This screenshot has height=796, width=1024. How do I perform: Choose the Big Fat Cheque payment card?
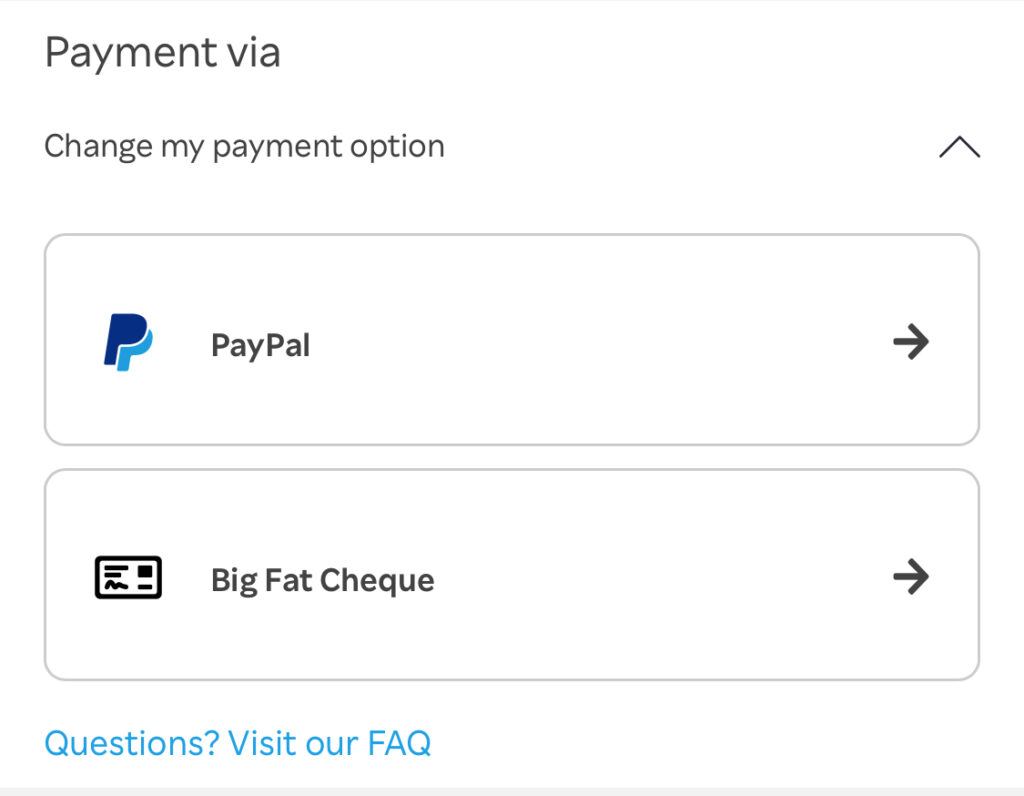click(x=512, y=575)
